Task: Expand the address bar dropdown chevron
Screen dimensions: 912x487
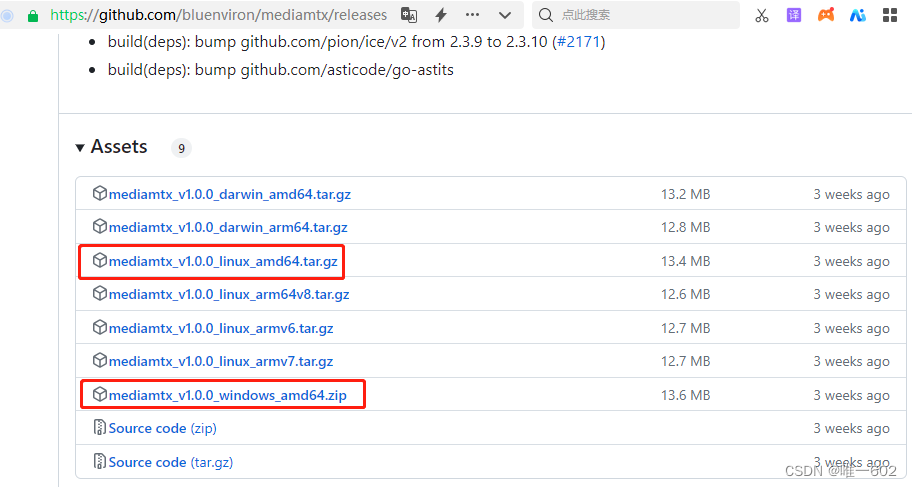Action: (505, 16)
